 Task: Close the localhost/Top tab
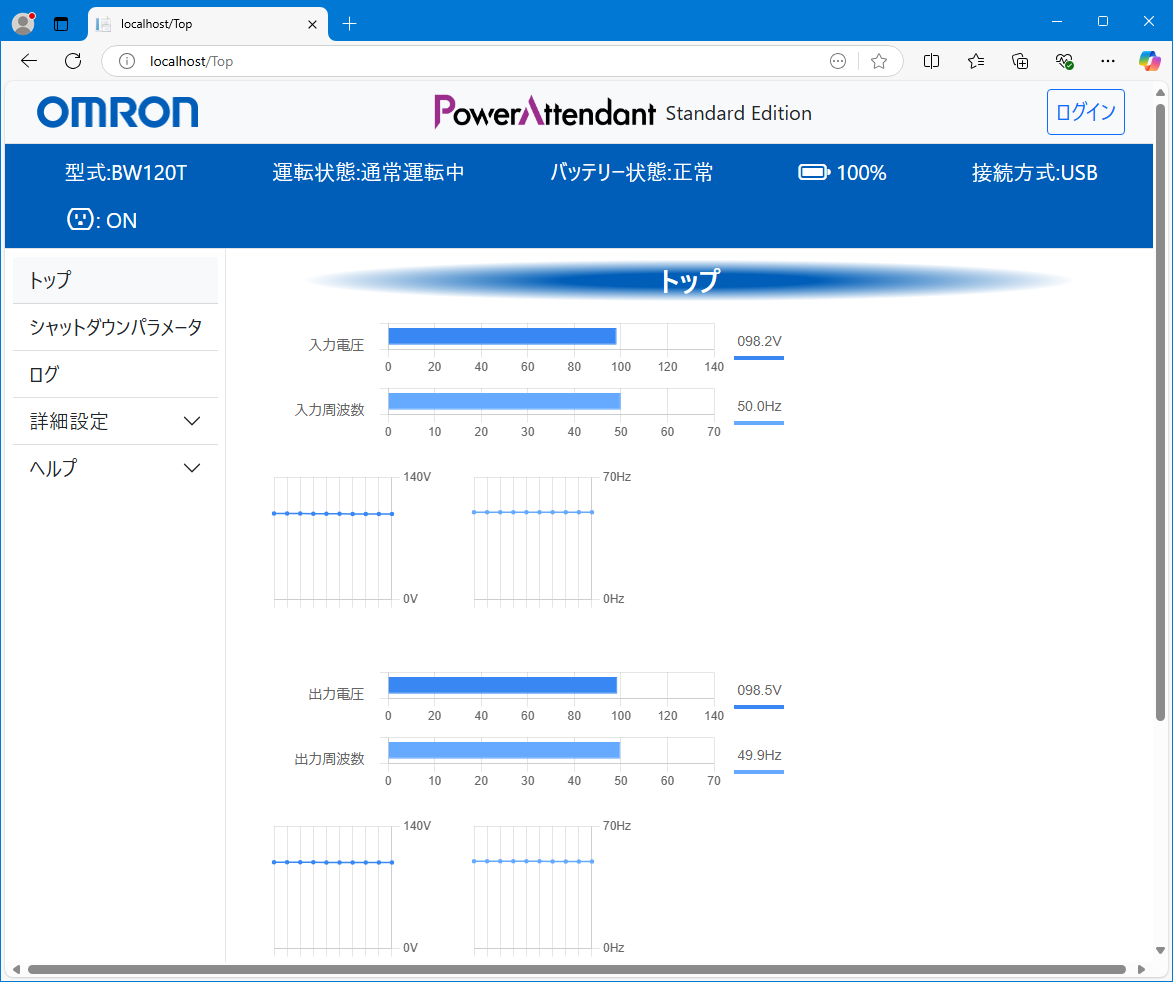pos(313,24)
